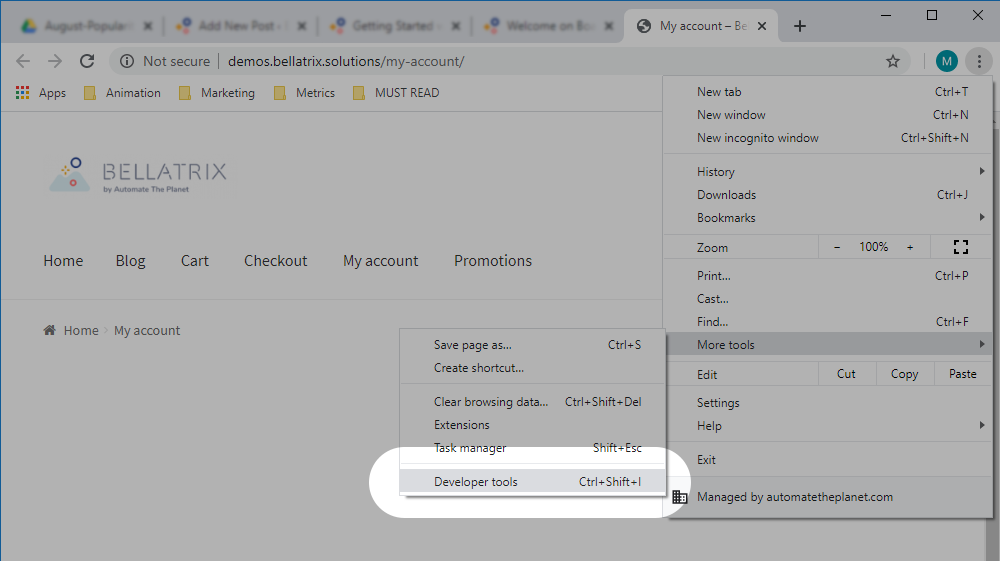
Task: Switch to the August-Popular tab
Action: [x=87, y=26]
